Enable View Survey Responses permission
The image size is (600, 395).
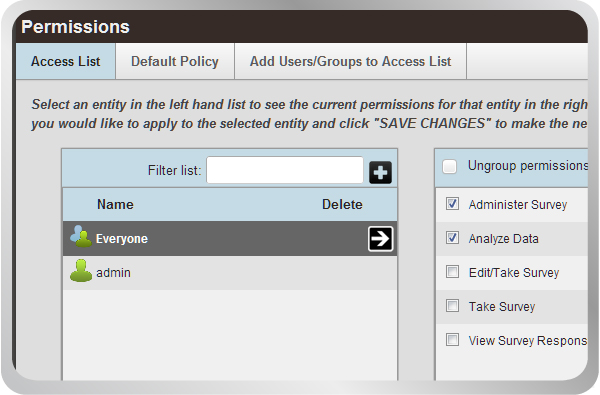coord(452,340)
